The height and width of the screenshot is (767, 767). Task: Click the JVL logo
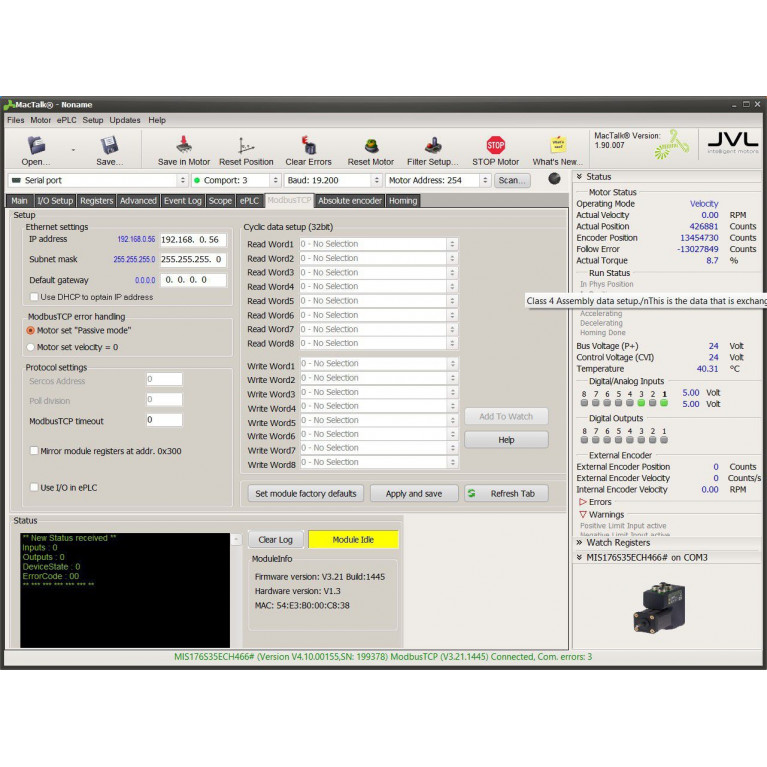[732, 143]
